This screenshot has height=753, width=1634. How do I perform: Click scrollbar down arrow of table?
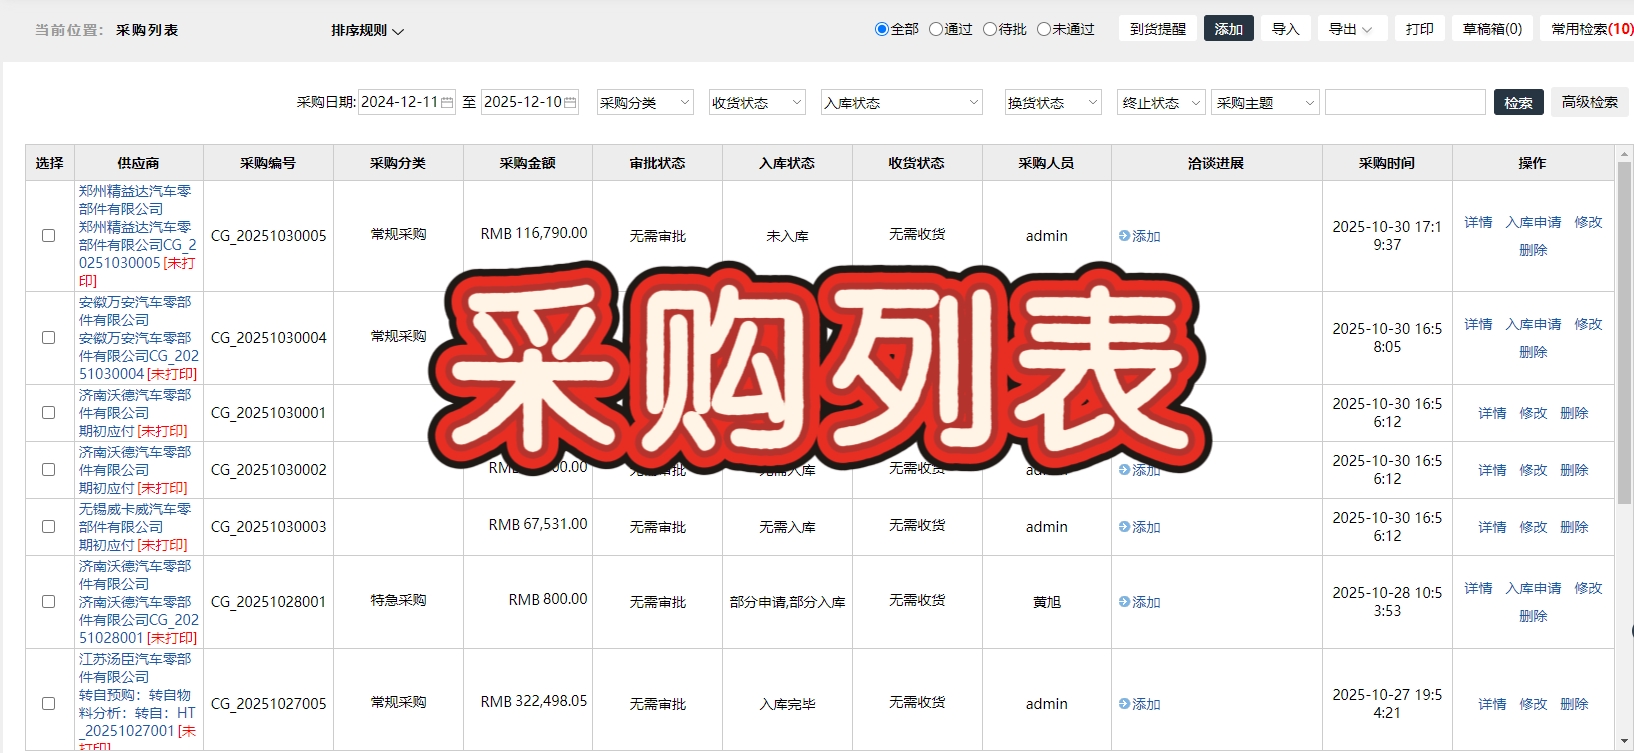click(1624, 742)
